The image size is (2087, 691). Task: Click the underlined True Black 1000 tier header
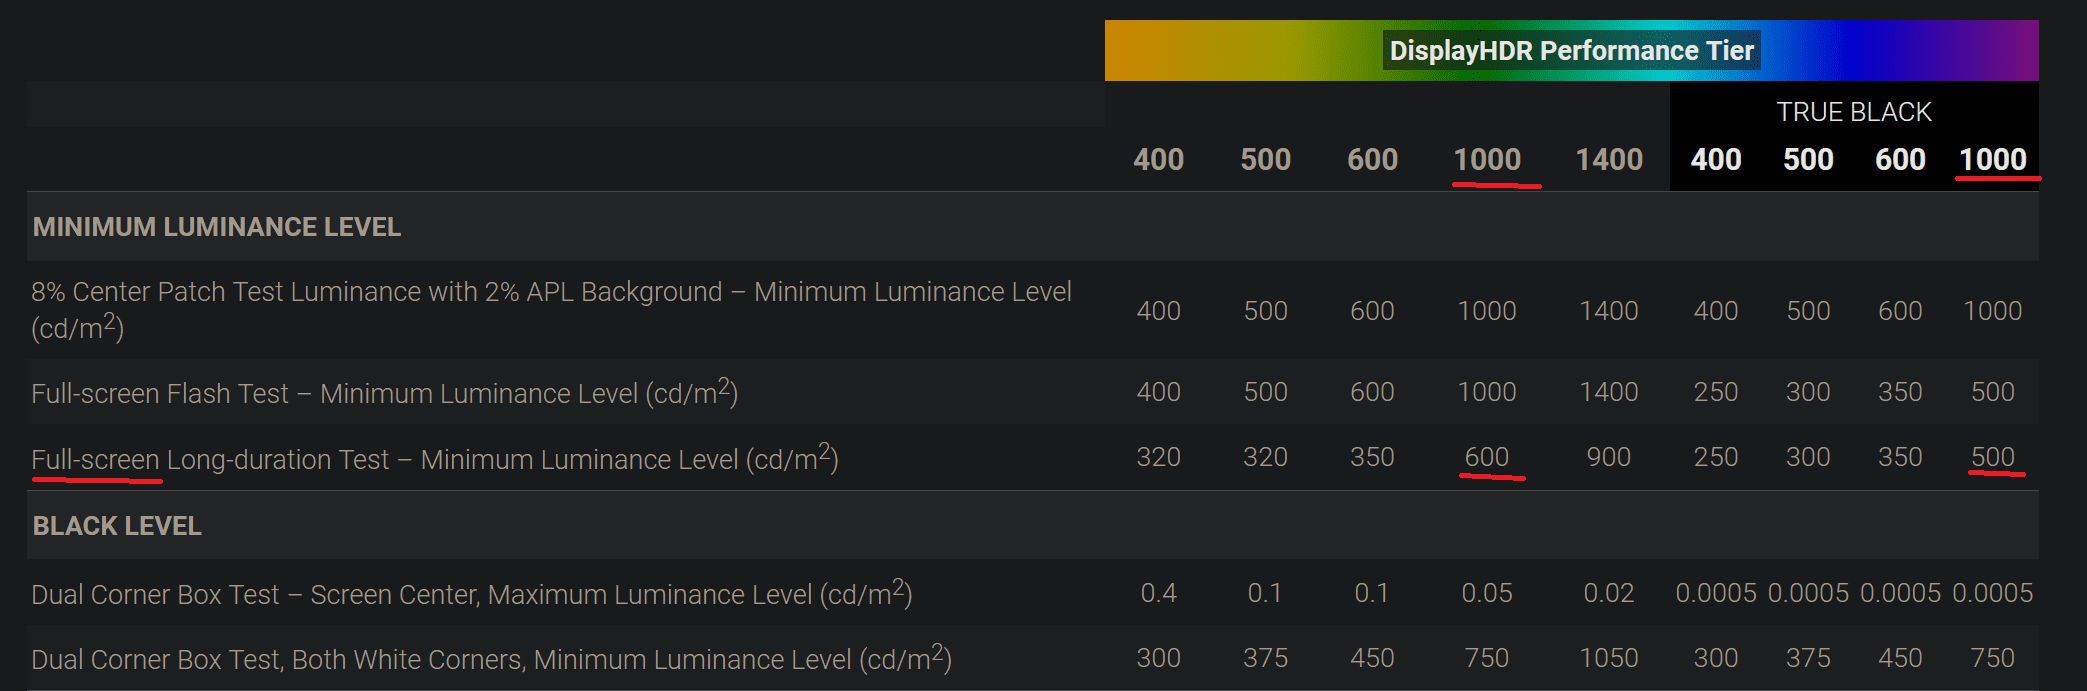[1993, 159]
